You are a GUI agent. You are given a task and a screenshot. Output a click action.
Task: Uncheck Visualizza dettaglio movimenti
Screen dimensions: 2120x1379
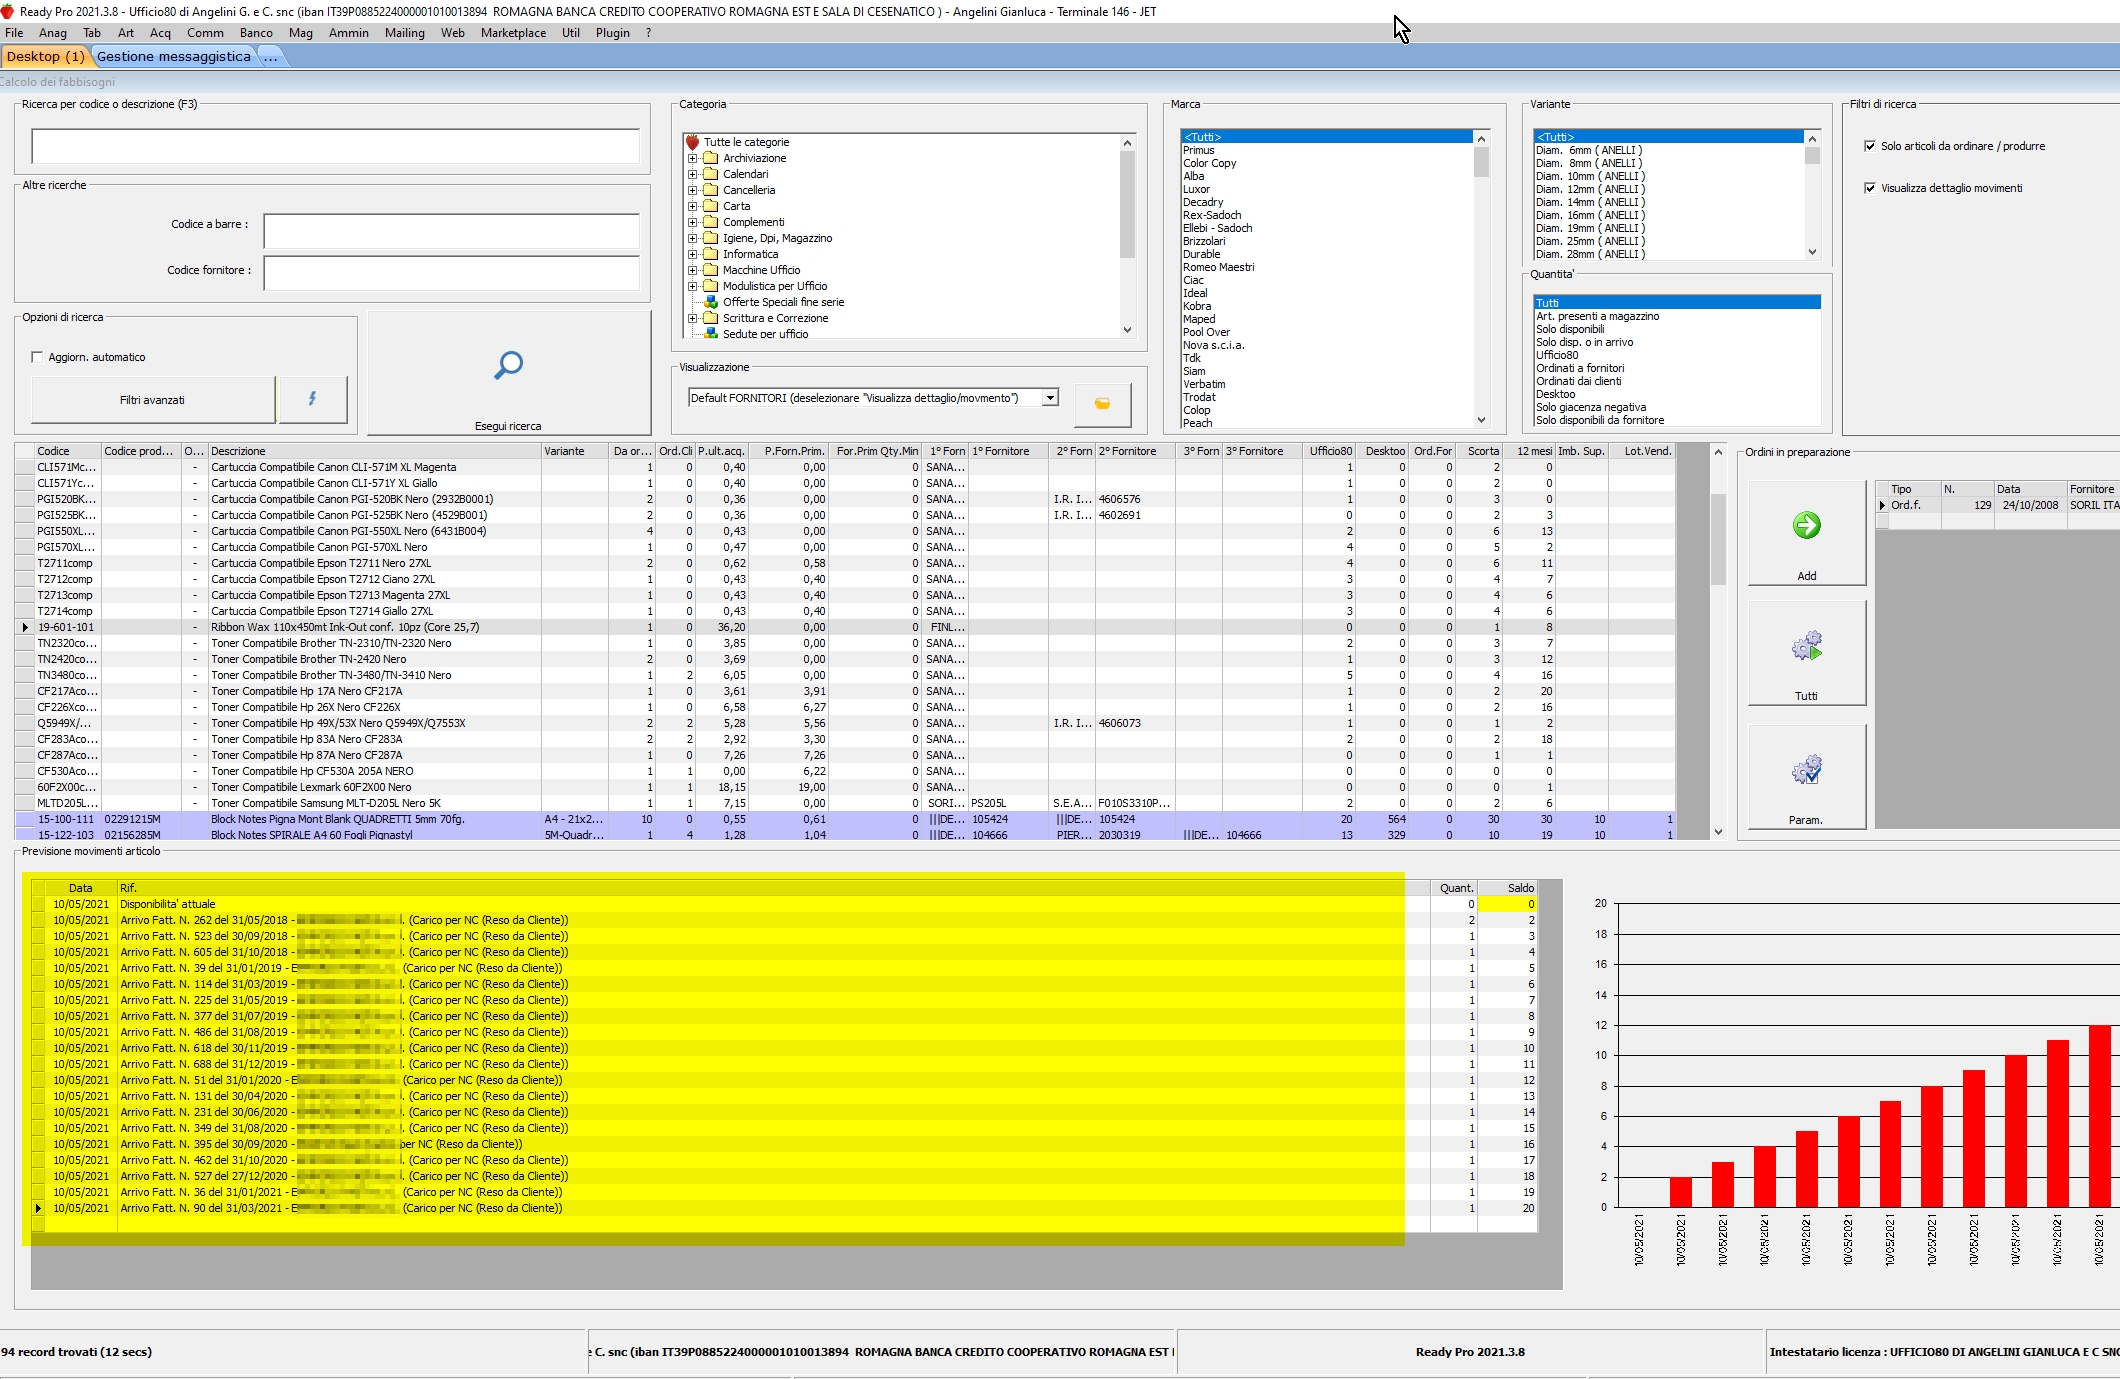(x=1869, y=188)
